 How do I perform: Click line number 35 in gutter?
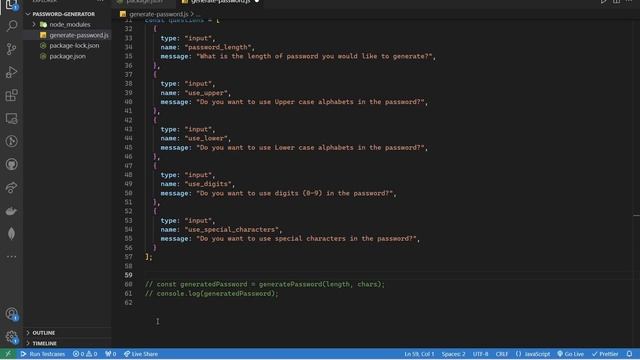click(128, 56)
